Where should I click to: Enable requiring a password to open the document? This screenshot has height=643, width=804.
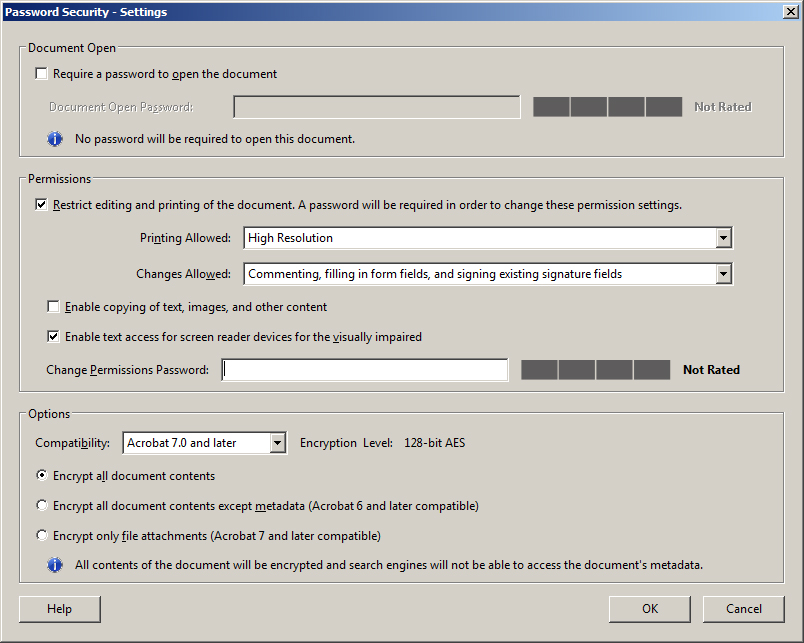coord(41,73)
